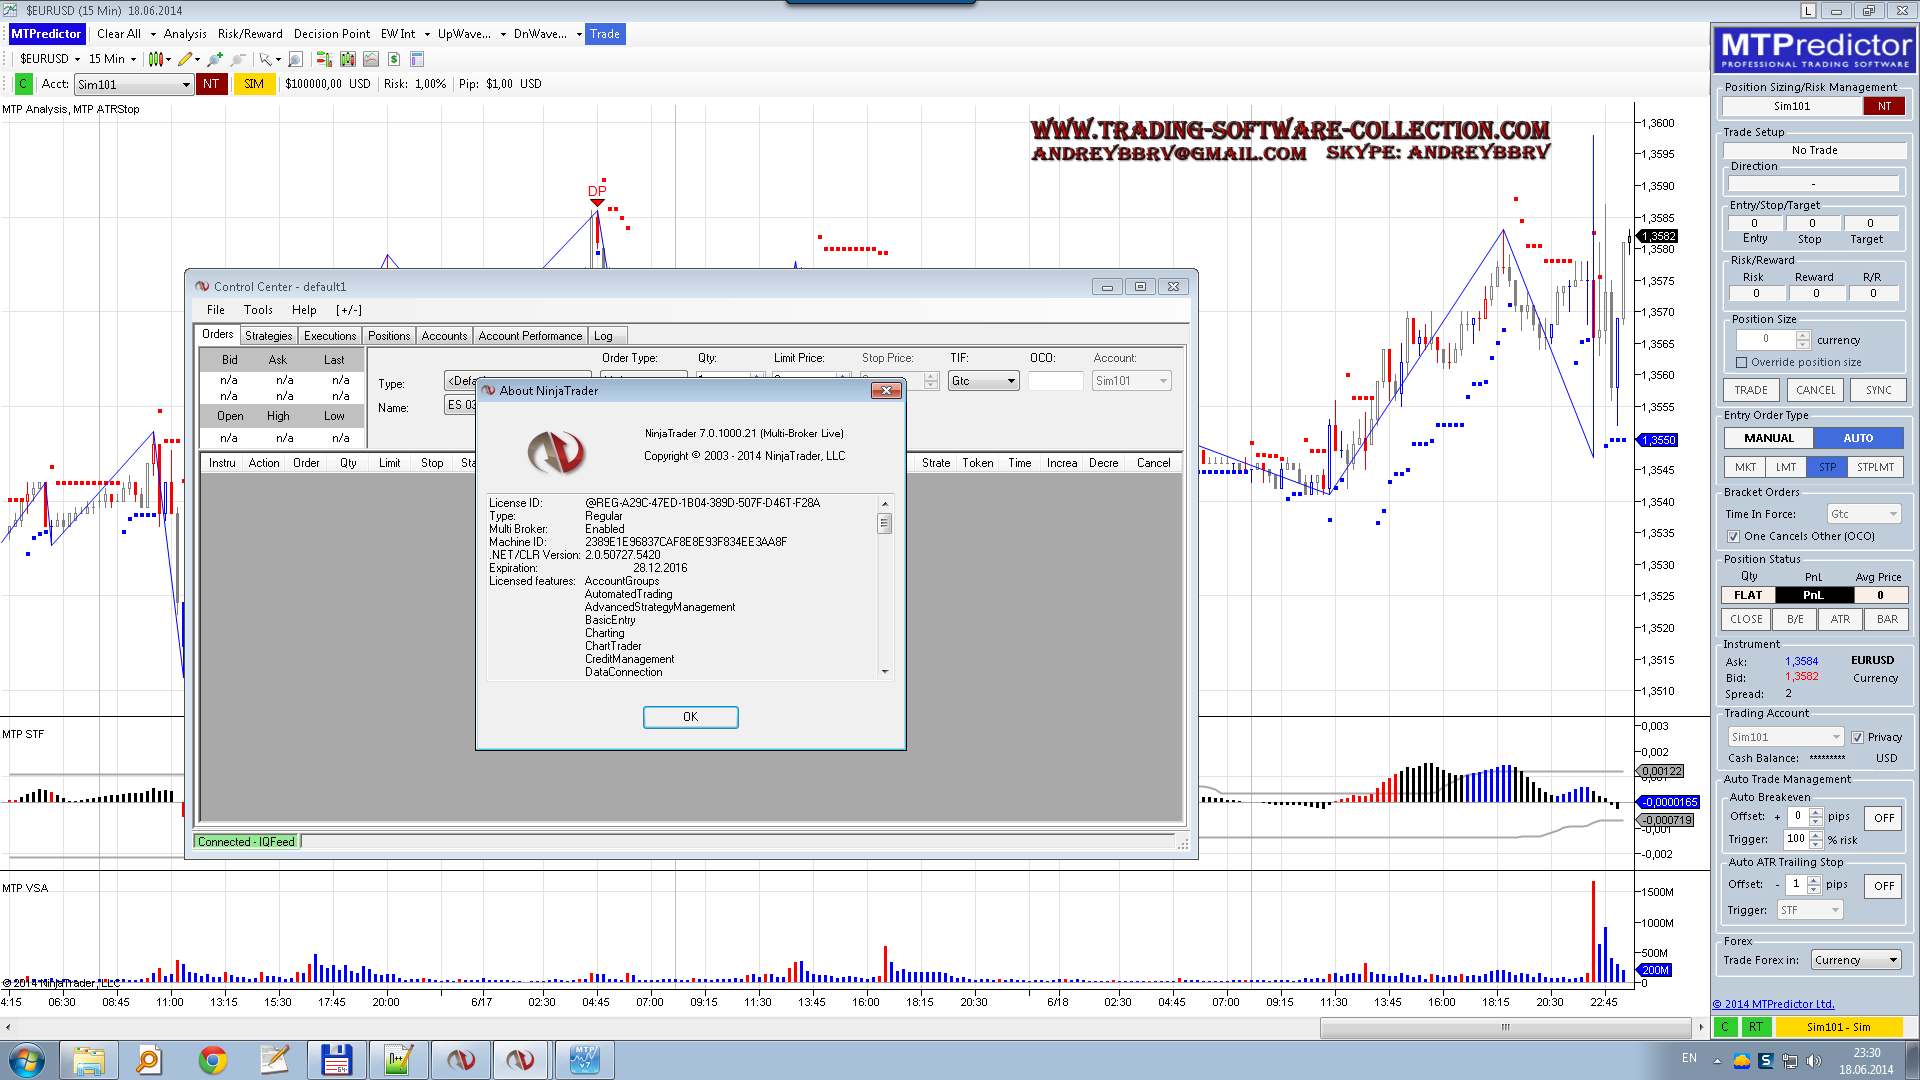Toggle the One Cancels Other checkbox
This screenshot has height=1080, width=1920.
coord(1733,537)
